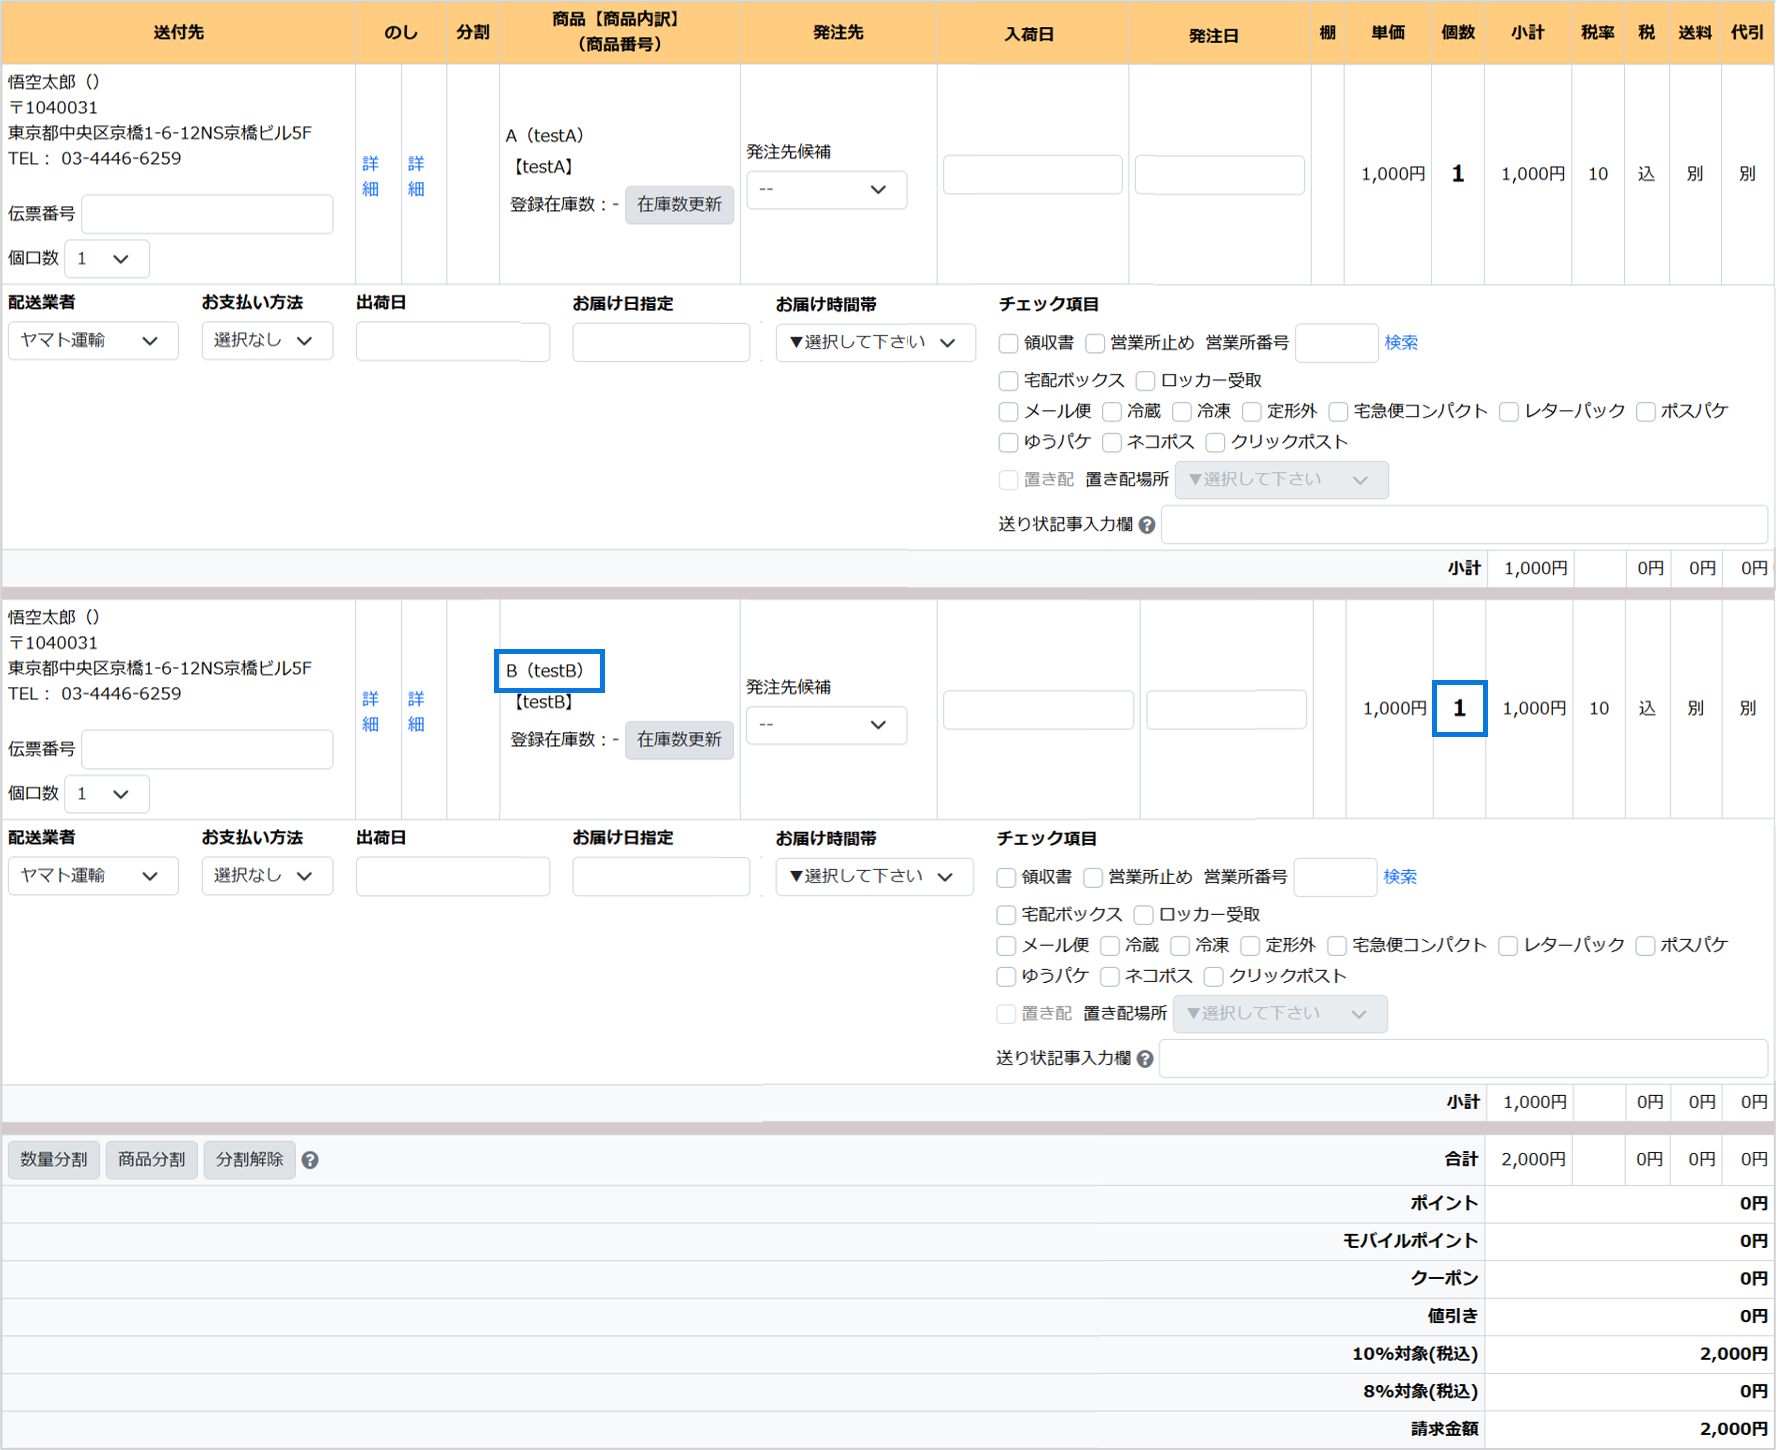1783x1450 pixels.
Task: Expand the お届け時間帯 dropdown for product B
Action: click(x=874, y=877)
